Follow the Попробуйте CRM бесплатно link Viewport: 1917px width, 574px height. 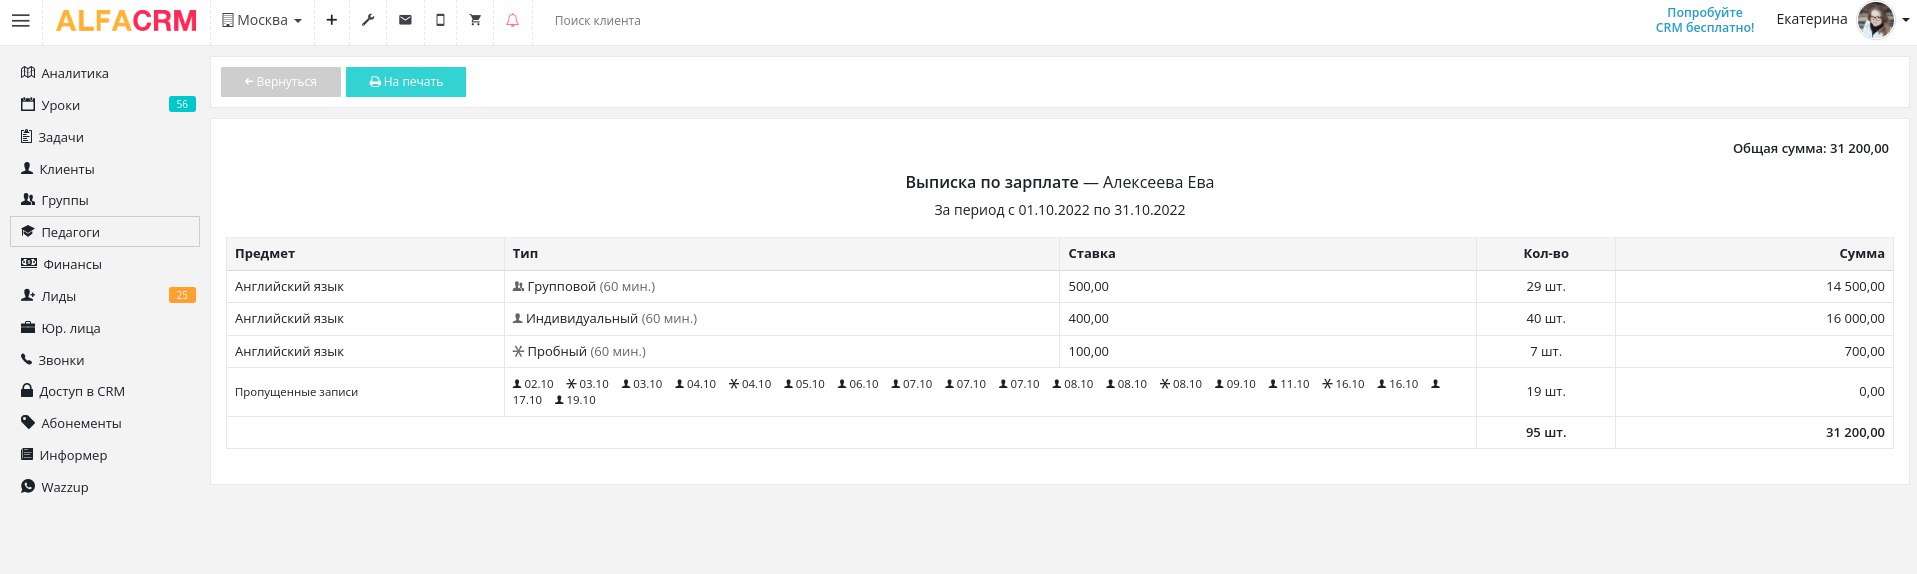pos(1705,20)
